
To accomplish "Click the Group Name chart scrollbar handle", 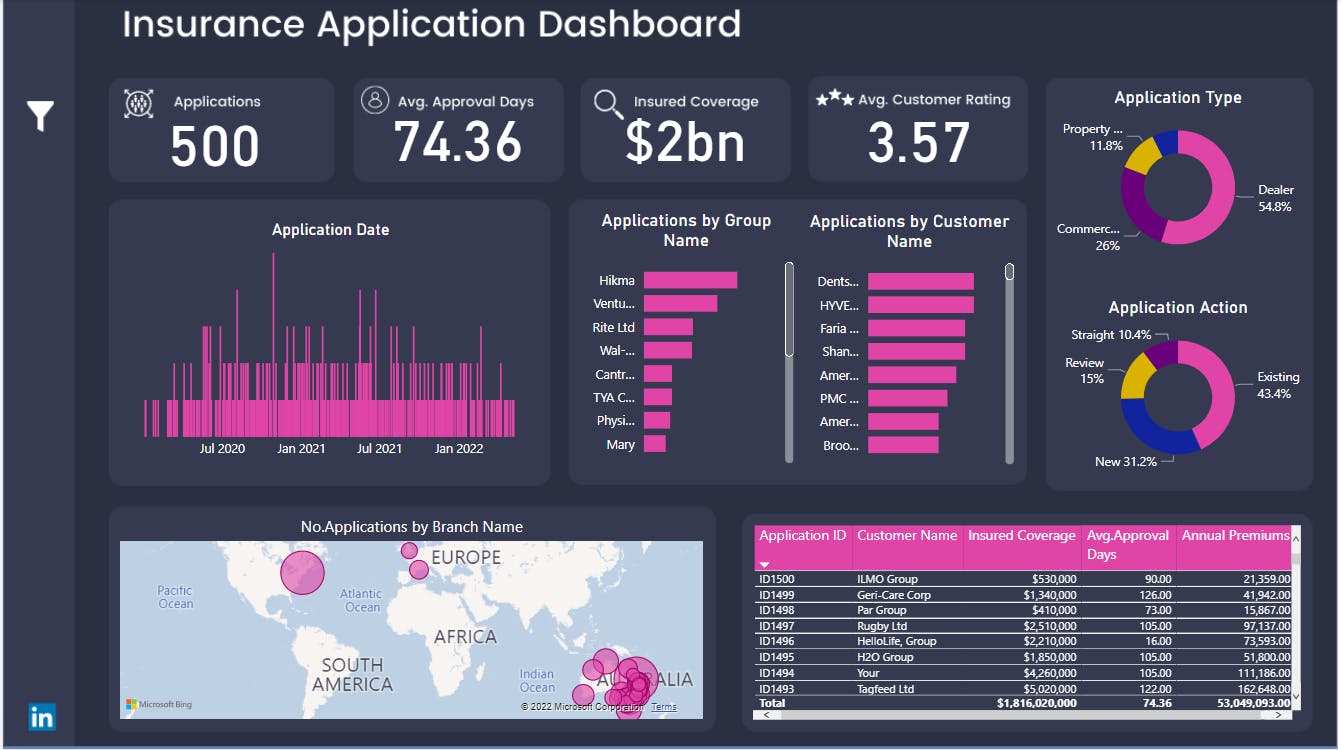I will click(x=789, y=309).
